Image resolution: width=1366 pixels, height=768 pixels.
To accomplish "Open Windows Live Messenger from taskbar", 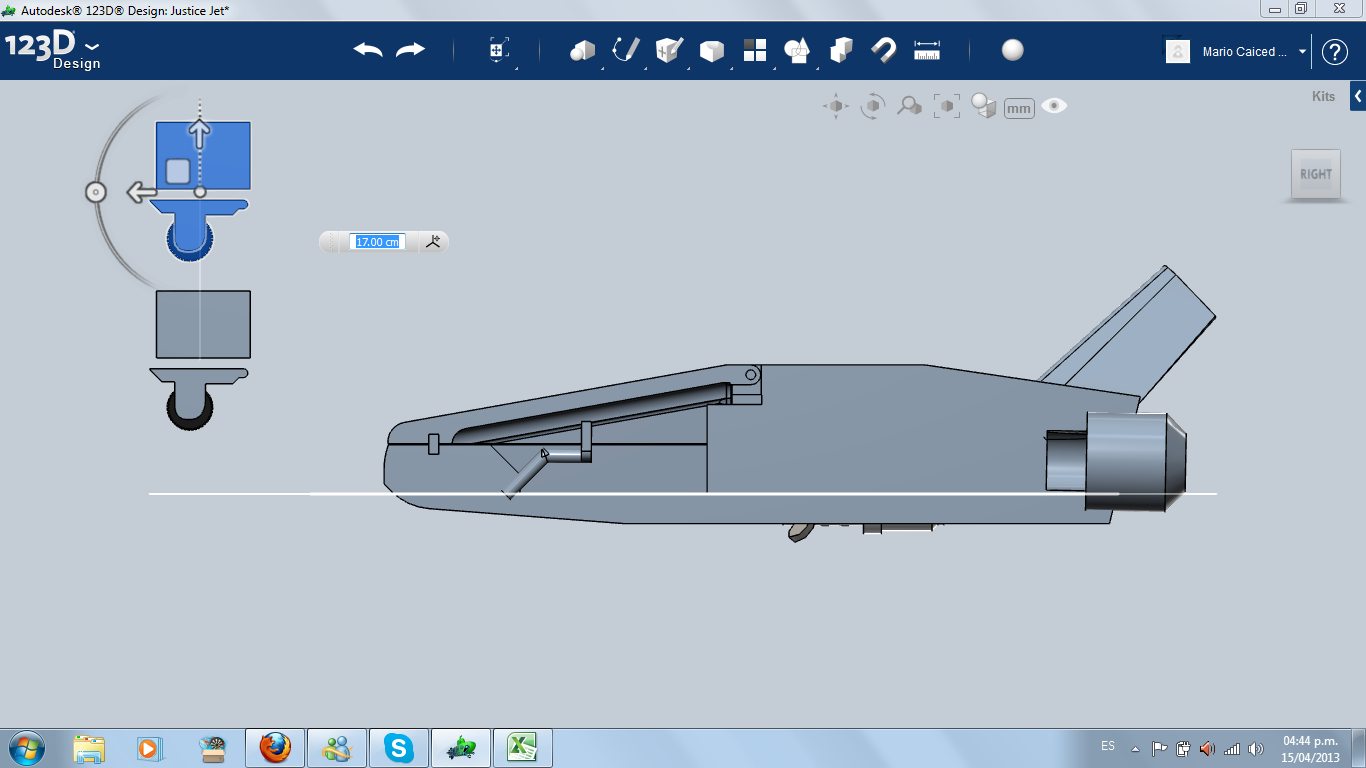I will tap(337, 748).
